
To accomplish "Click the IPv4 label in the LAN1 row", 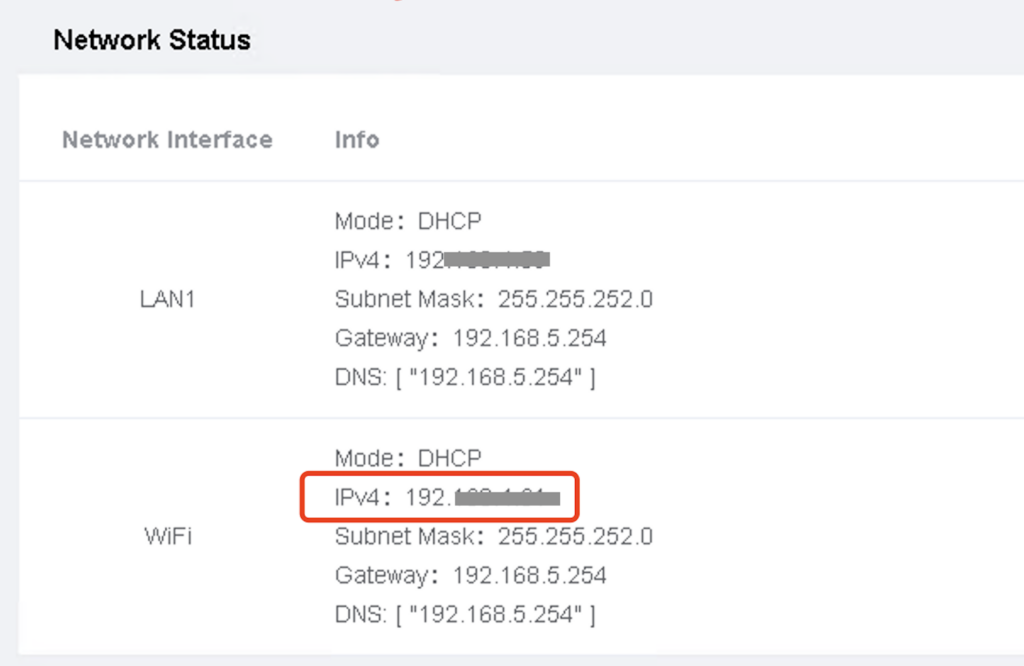I will 359,260.
